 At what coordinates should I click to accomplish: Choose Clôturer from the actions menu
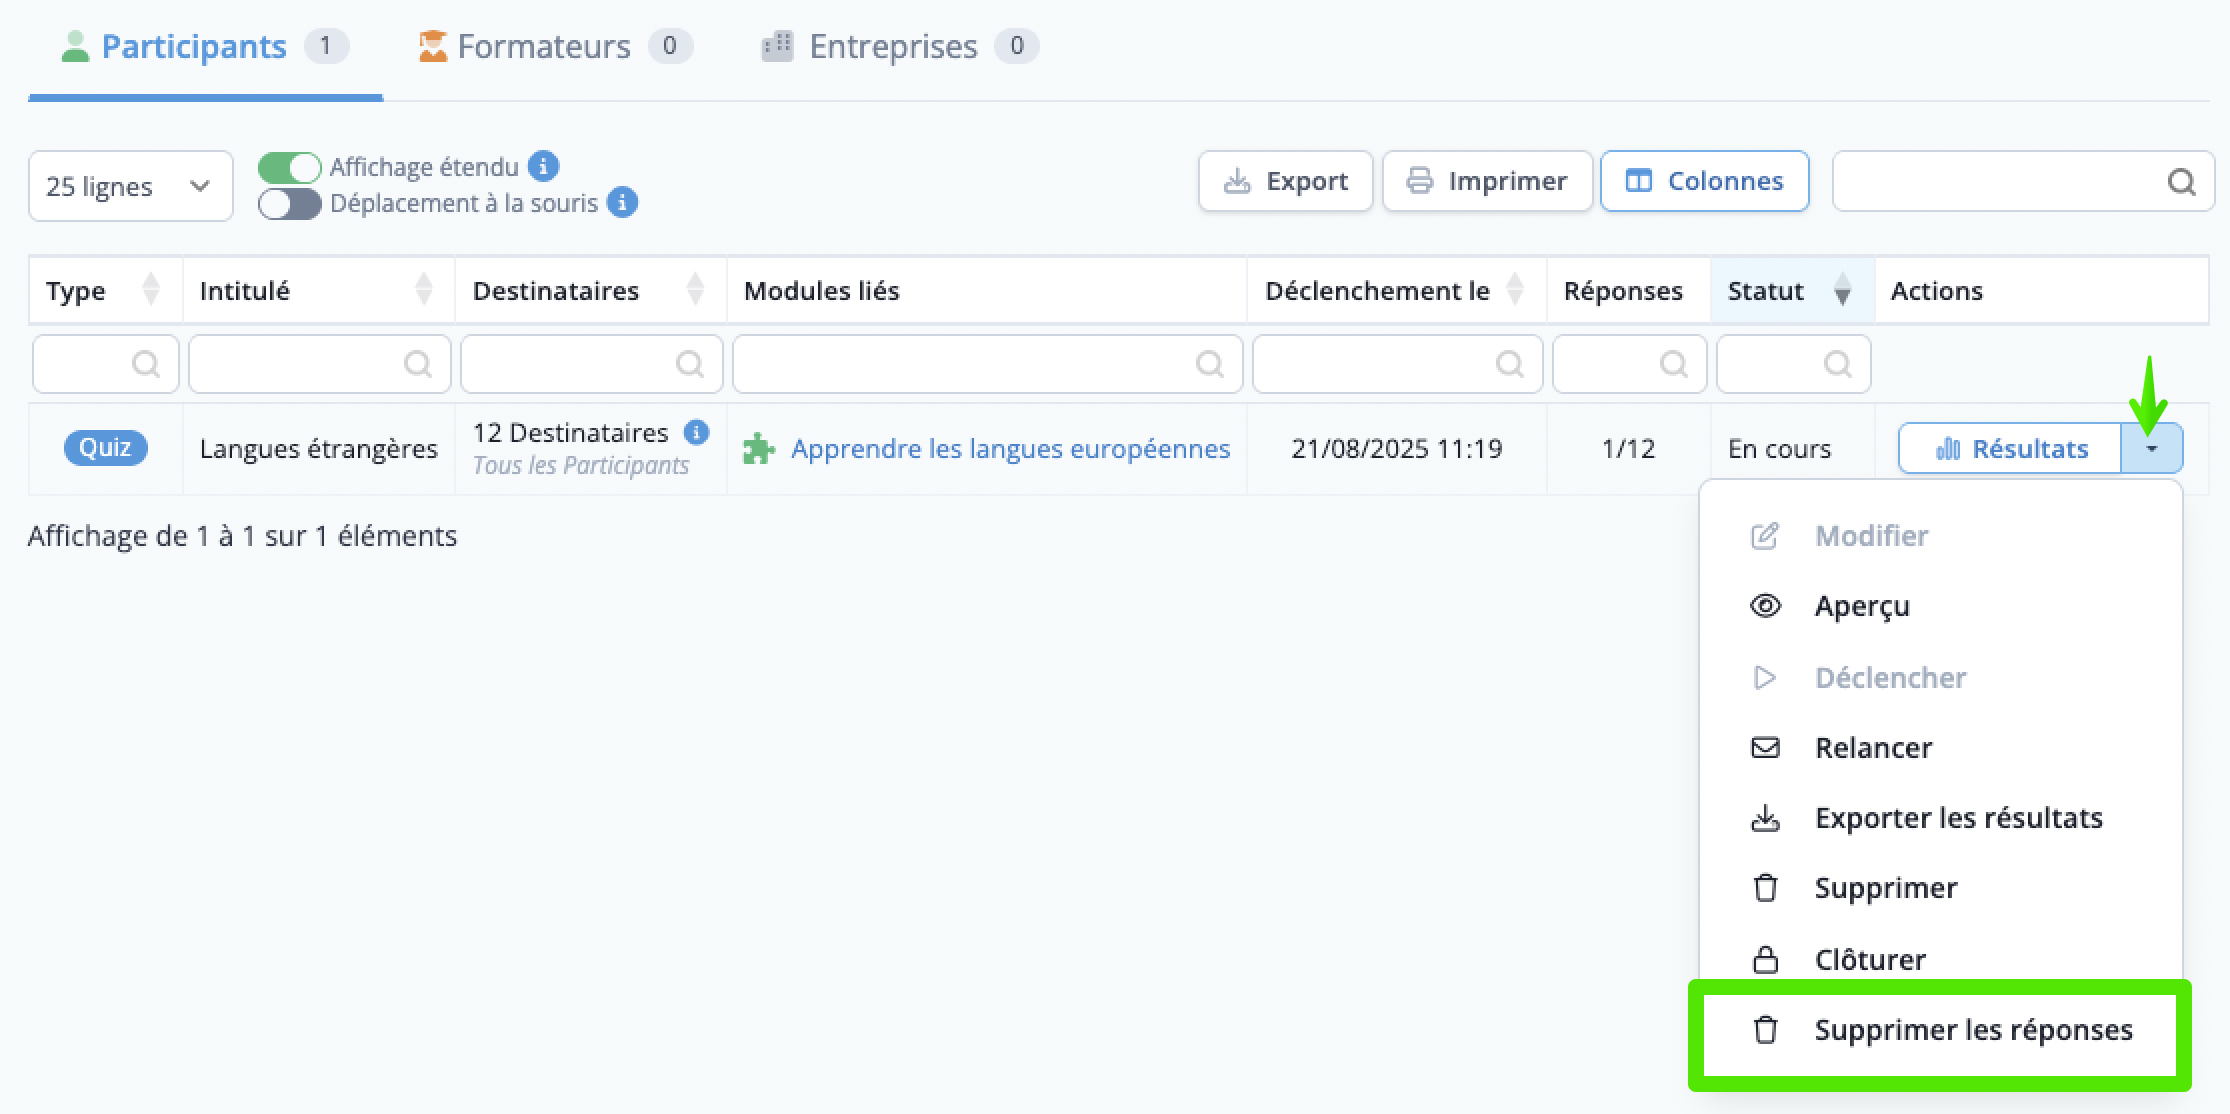[x=1869, y=960]
